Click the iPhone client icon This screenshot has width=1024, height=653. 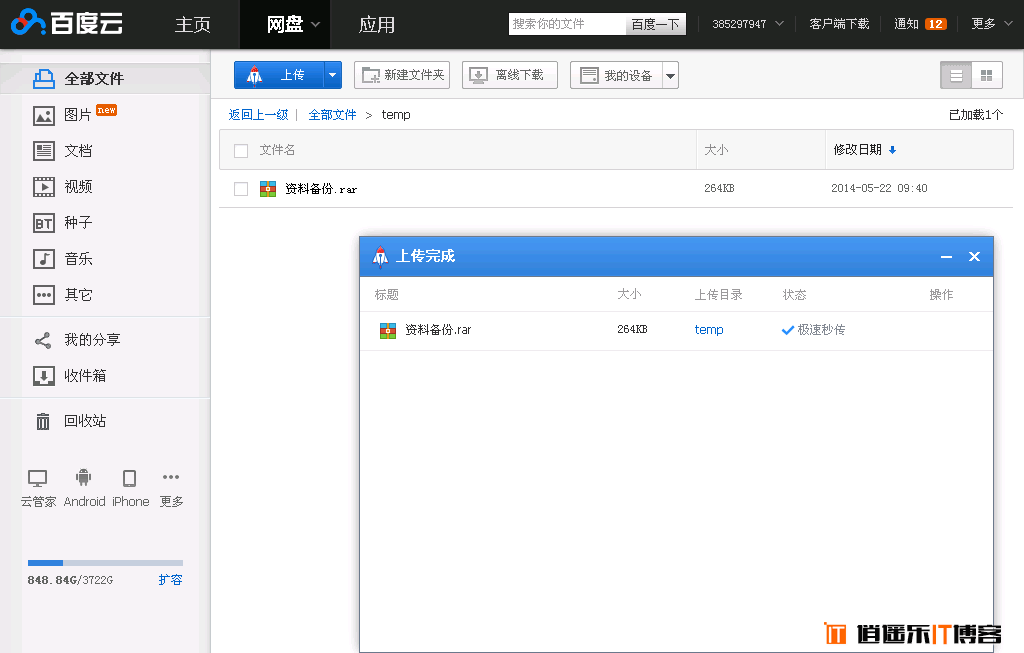pos(129,479)
